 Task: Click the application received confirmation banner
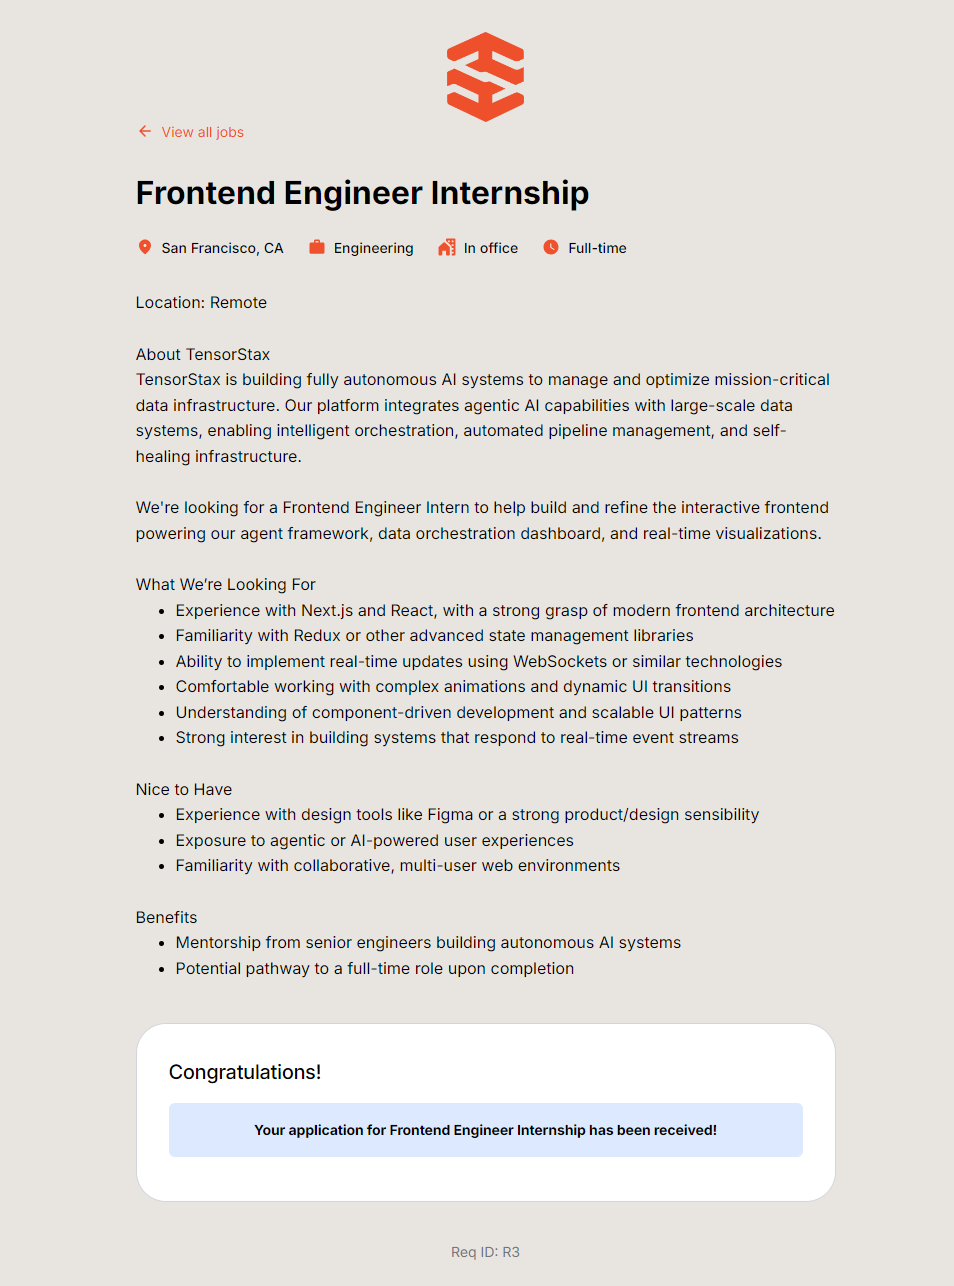[x=485, y=1130]
